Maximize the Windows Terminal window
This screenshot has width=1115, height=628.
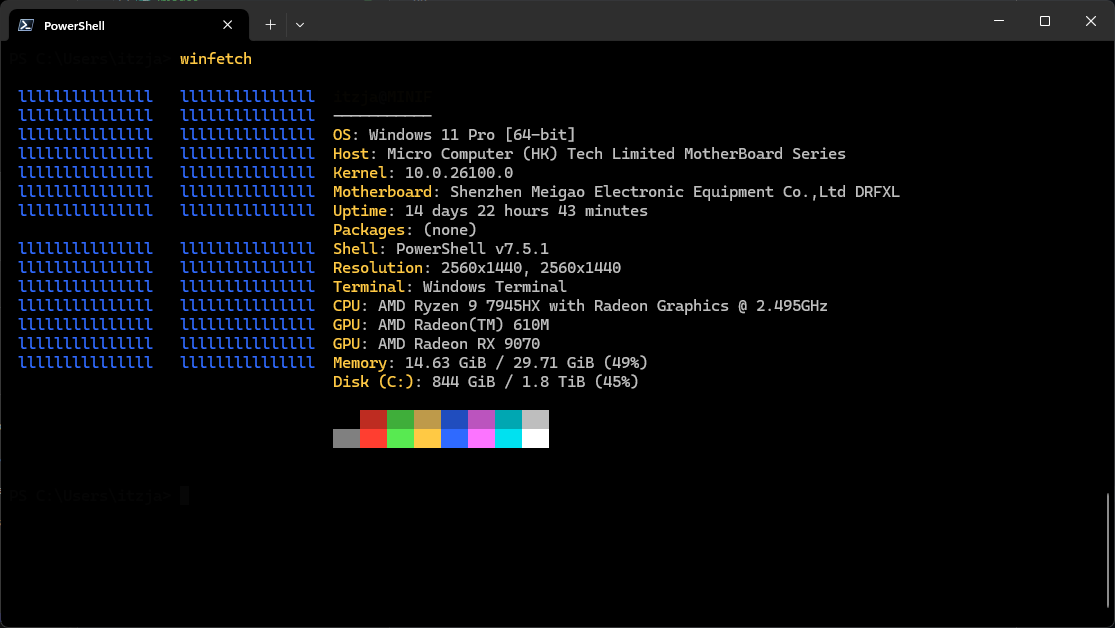[x=1044, y=20]
